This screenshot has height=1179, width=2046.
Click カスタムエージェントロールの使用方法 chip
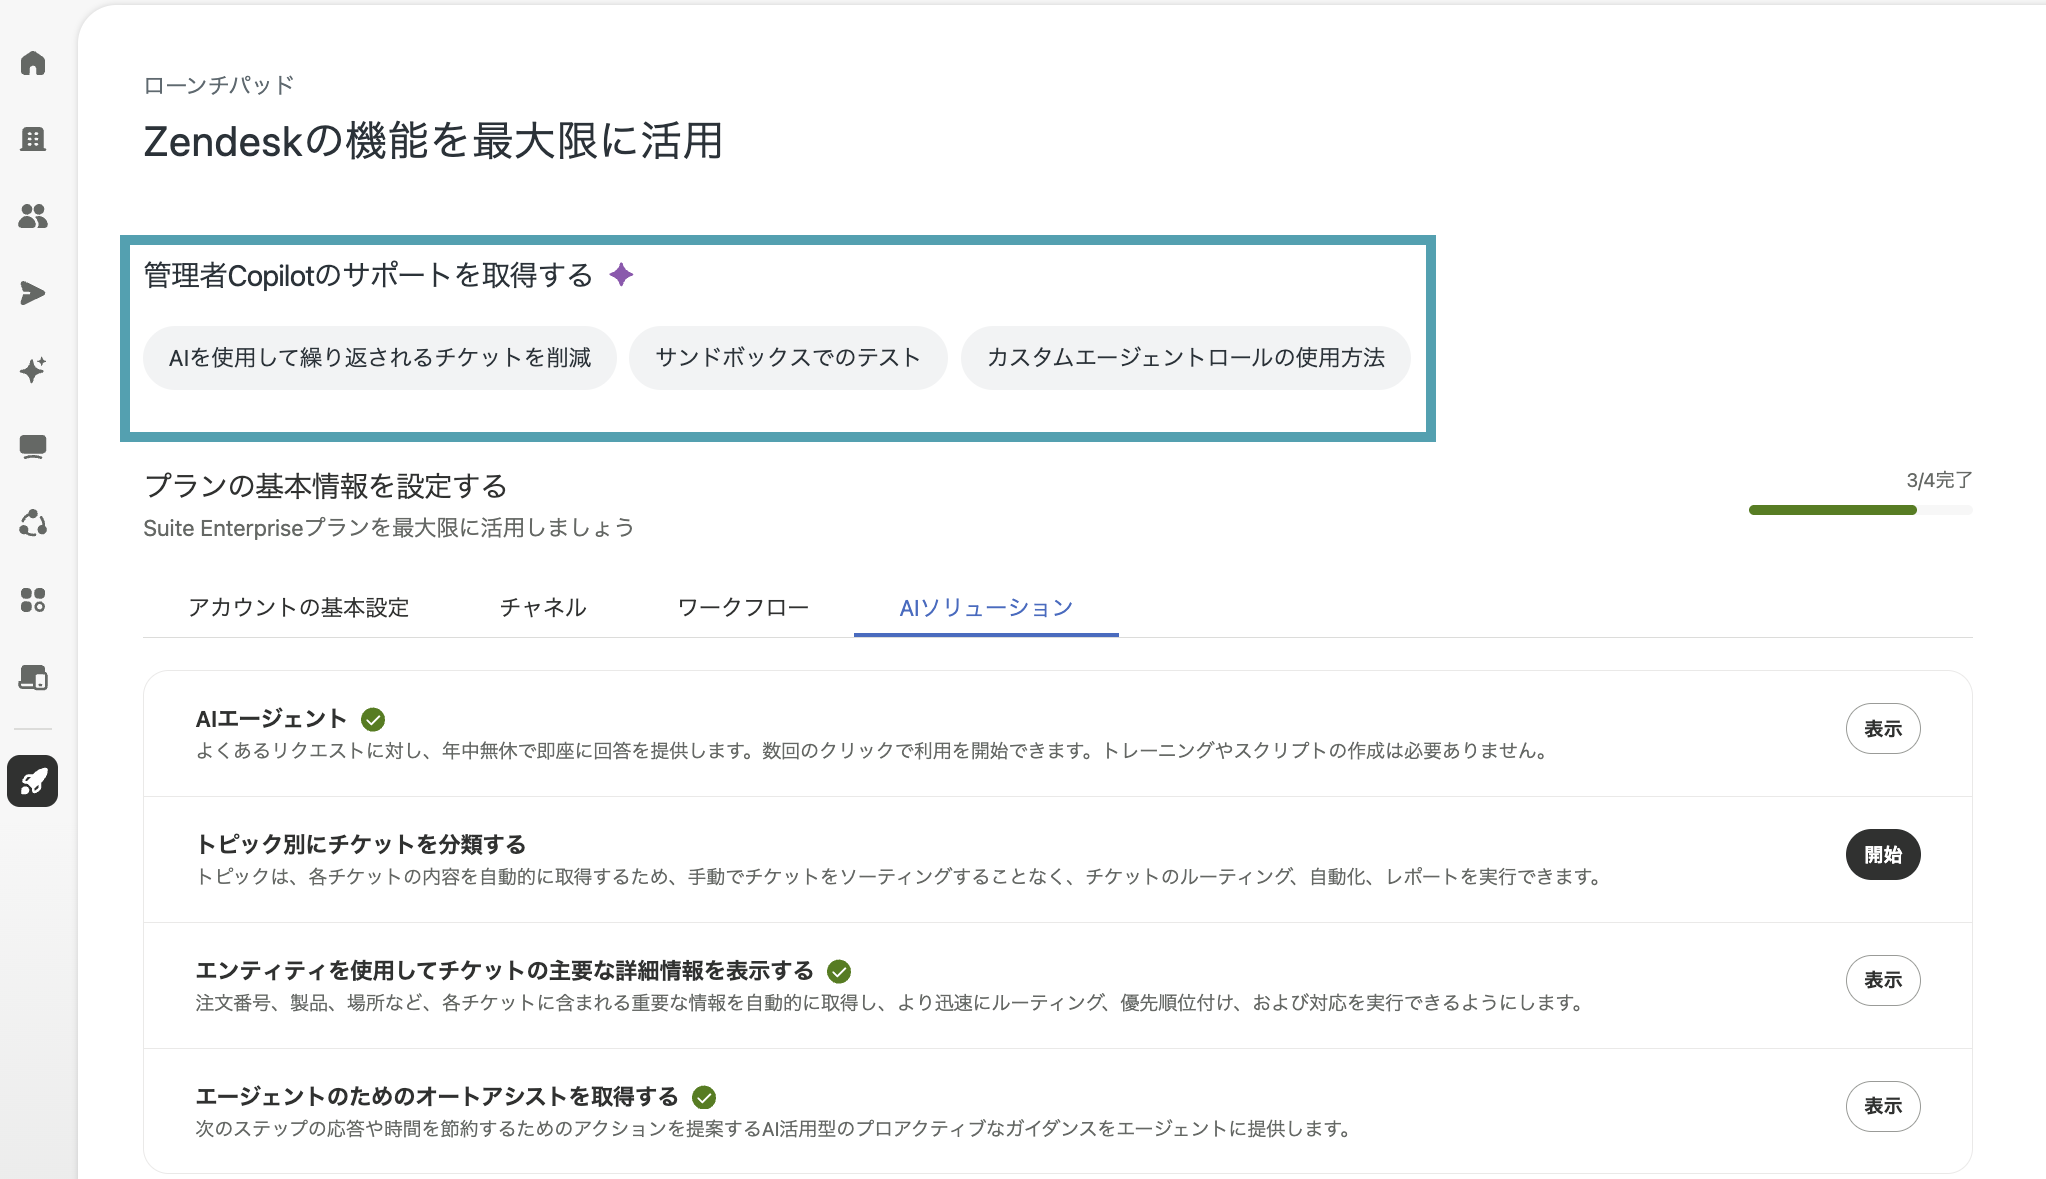coord(1186,358)
